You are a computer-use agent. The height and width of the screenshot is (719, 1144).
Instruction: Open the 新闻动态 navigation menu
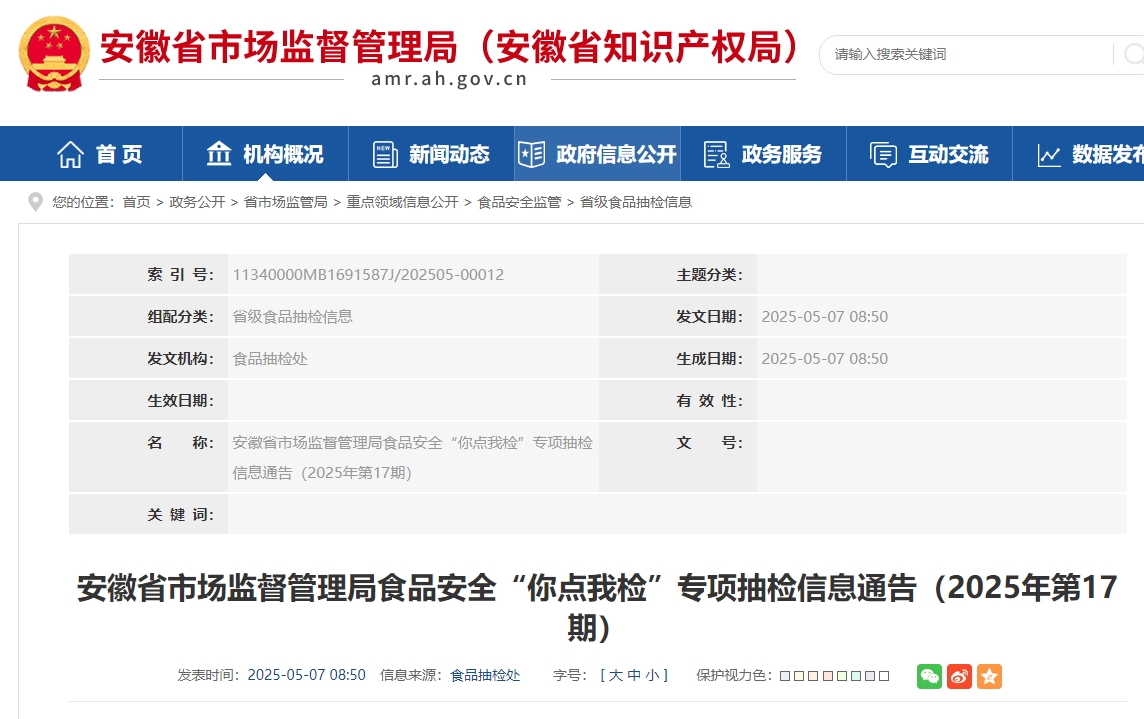pyautogui.click(x=431, y=154)
